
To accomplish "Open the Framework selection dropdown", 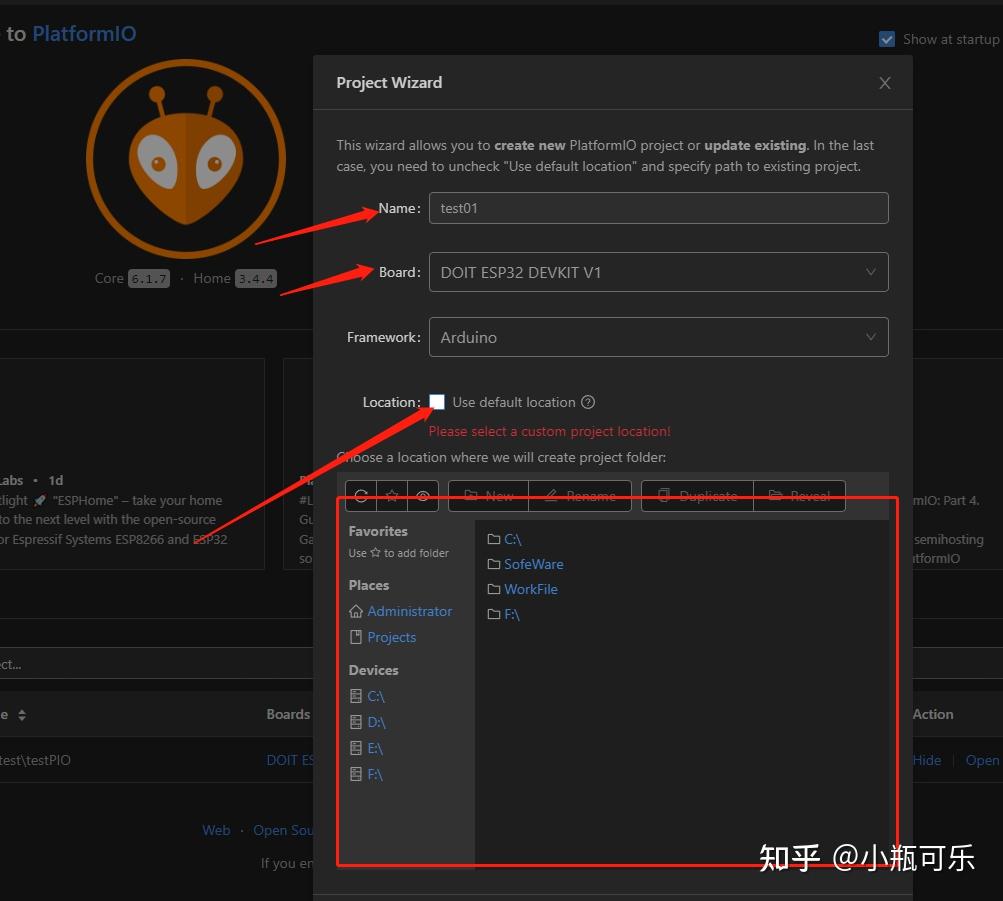I will click(658, 337).
